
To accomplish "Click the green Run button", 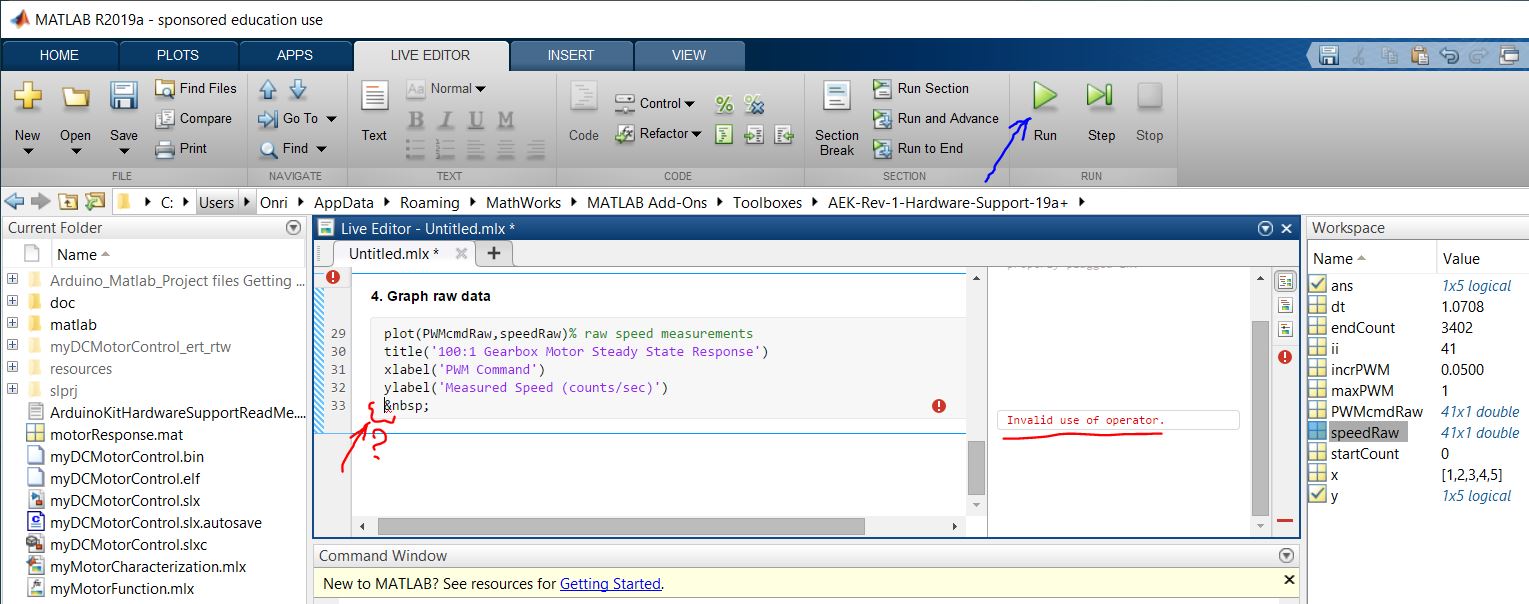I will click(x=1045, y=96).
